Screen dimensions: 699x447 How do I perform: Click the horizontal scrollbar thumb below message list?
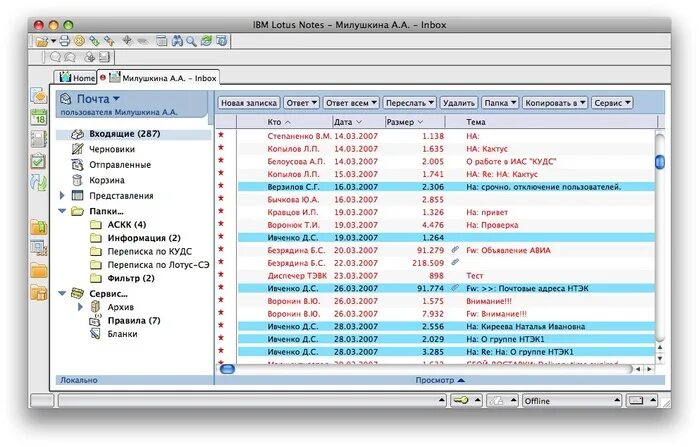(x=227, y=369)
